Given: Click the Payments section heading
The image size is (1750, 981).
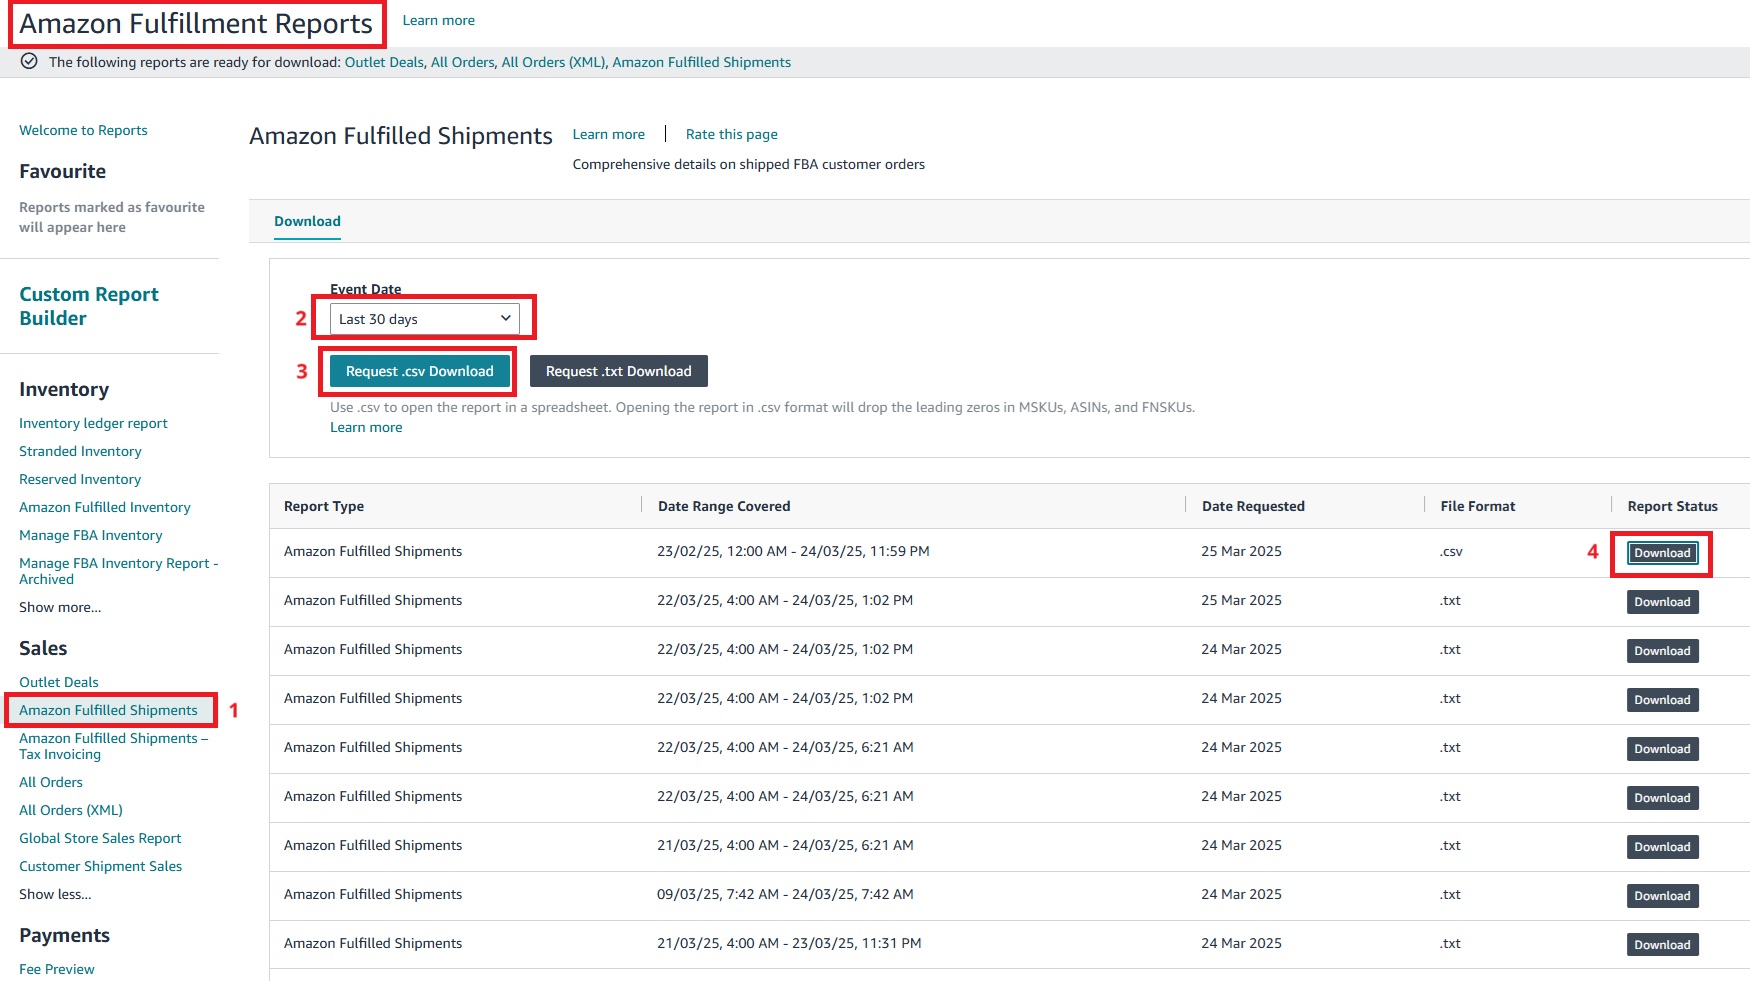Looking at the screenshot, I should (x=64, y=935).
